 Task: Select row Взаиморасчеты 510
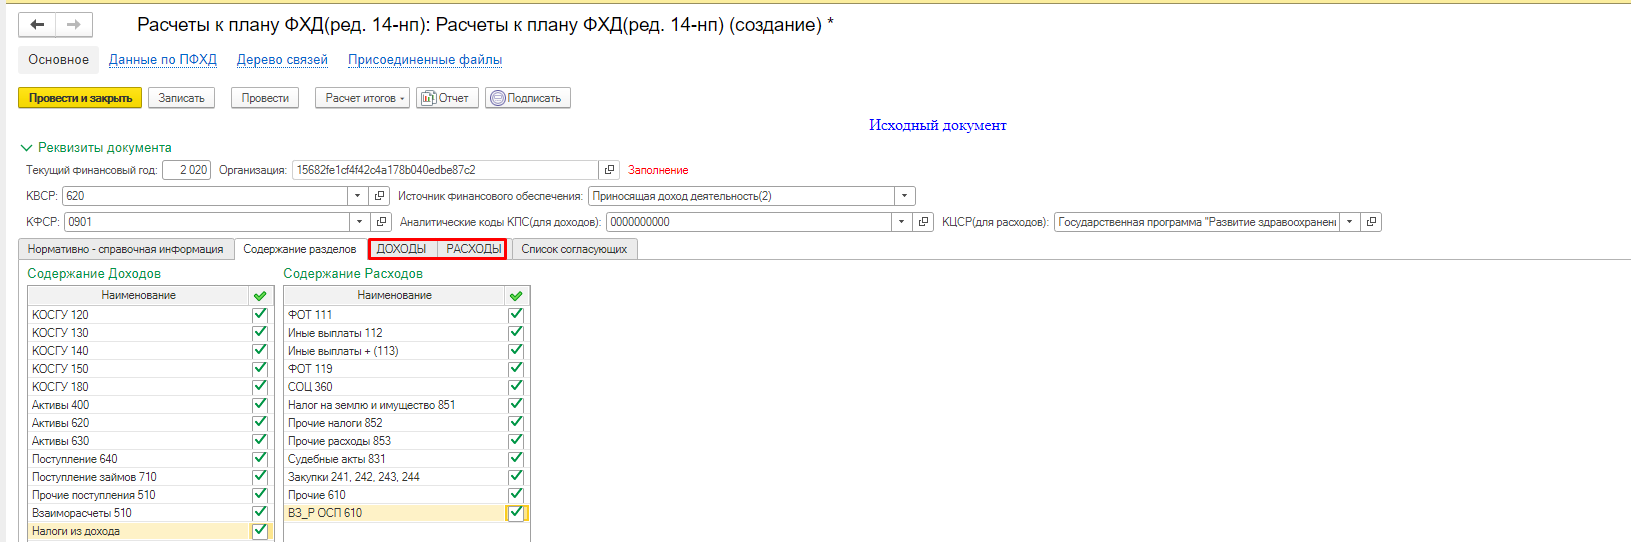[x=150, y=512]
